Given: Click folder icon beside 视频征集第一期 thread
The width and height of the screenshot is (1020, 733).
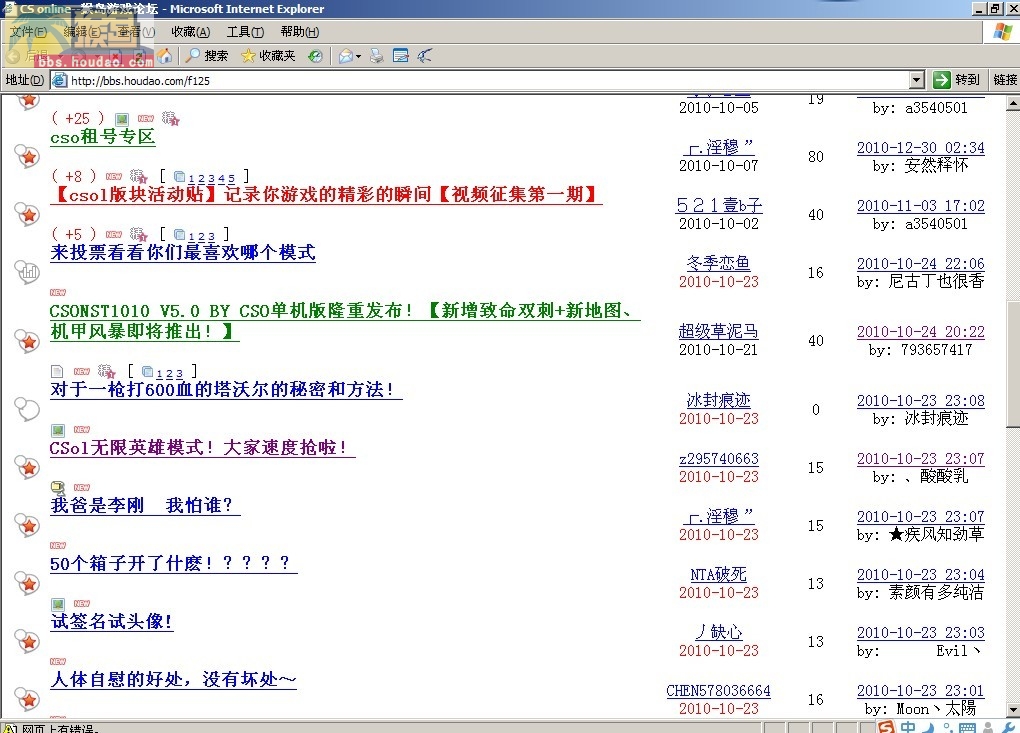Looking at the screenshot, I should coord(27,213).
